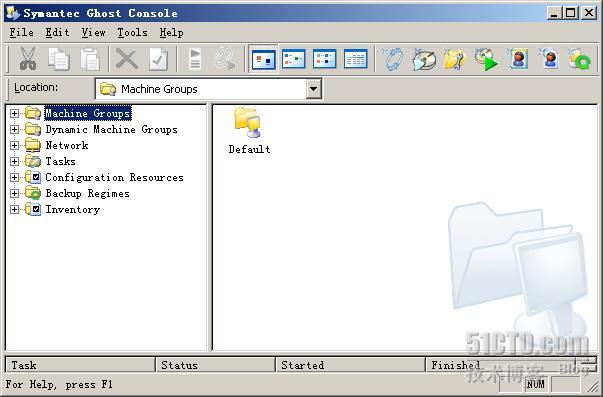Click the greyed globe with arrow icon
This screenshot has height=397, width=603.
pyautogui.click(x=225, y=59)
